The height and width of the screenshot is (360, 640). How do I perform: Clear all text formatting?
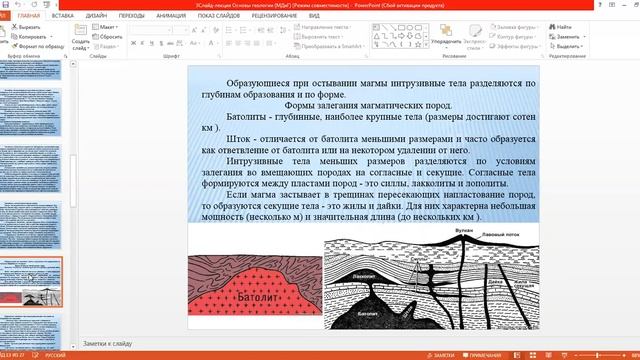point(216,30)
